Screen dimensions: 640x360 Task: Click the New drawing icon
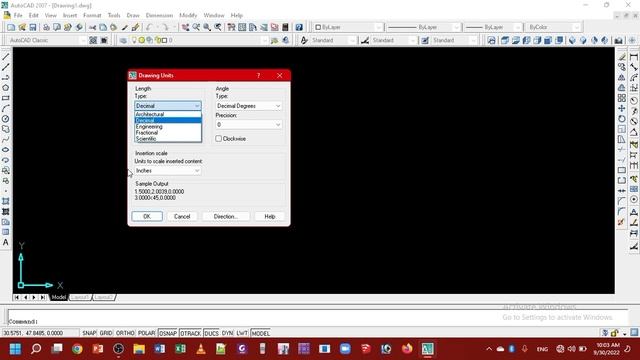[x=11, y=27]
